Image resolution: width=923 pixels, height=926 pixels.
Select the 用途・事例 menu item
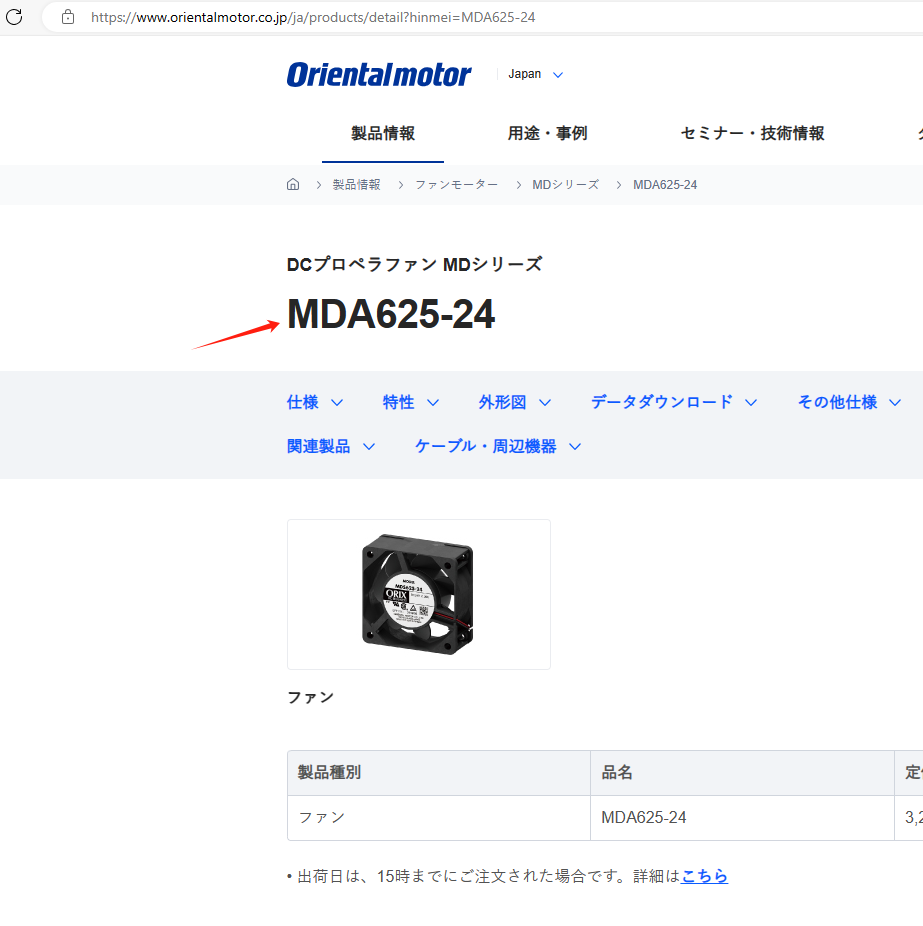[x=546, y=133]
